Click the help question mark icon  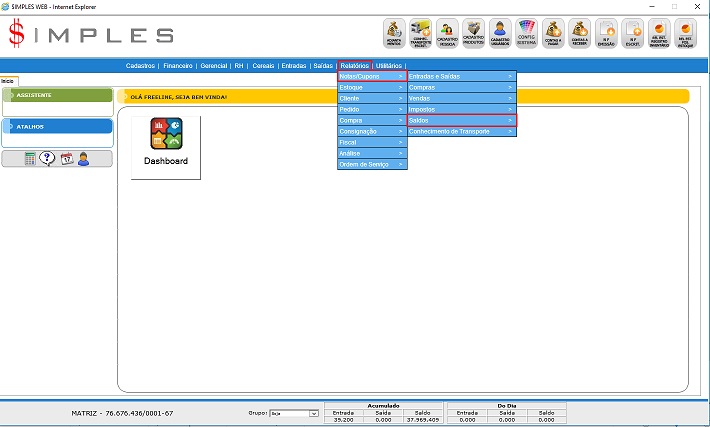[x=47, y=158]
